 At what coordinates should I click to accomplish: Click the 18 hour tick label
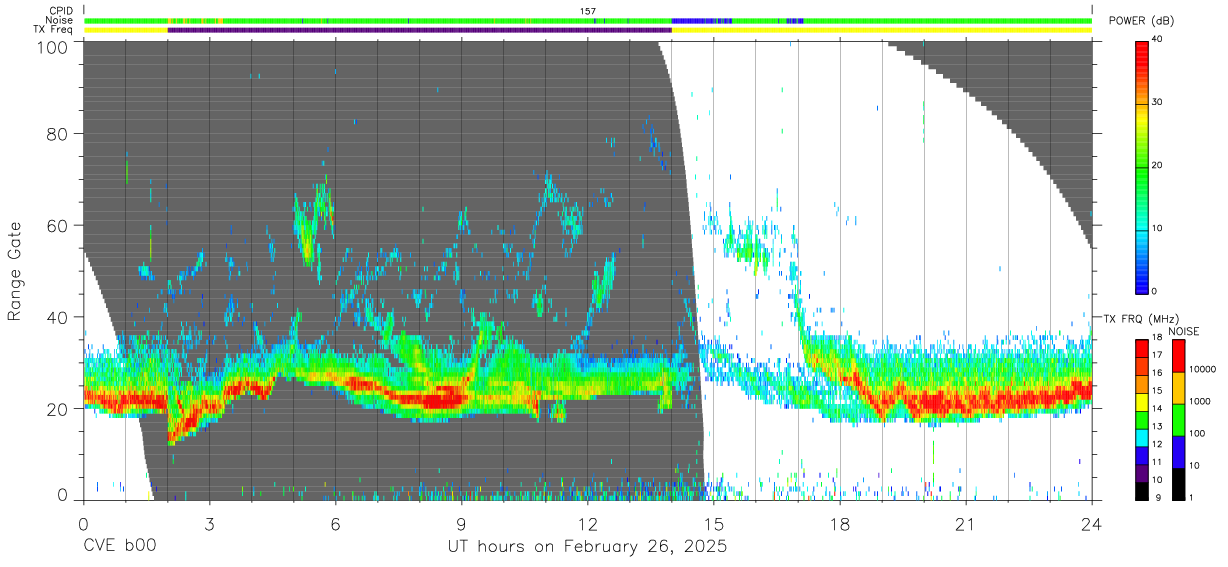(x=839, y=524)
